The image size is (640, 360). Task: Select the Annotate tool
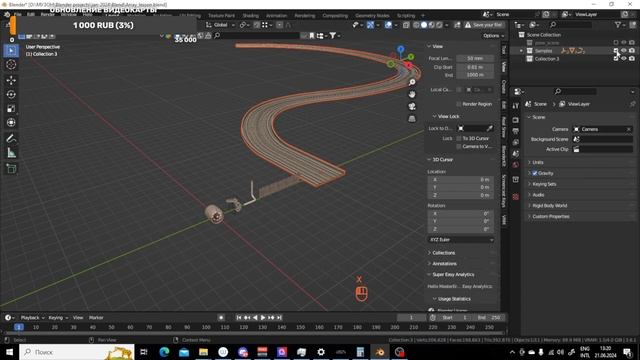pyautogui.click(x=11, y=139)
